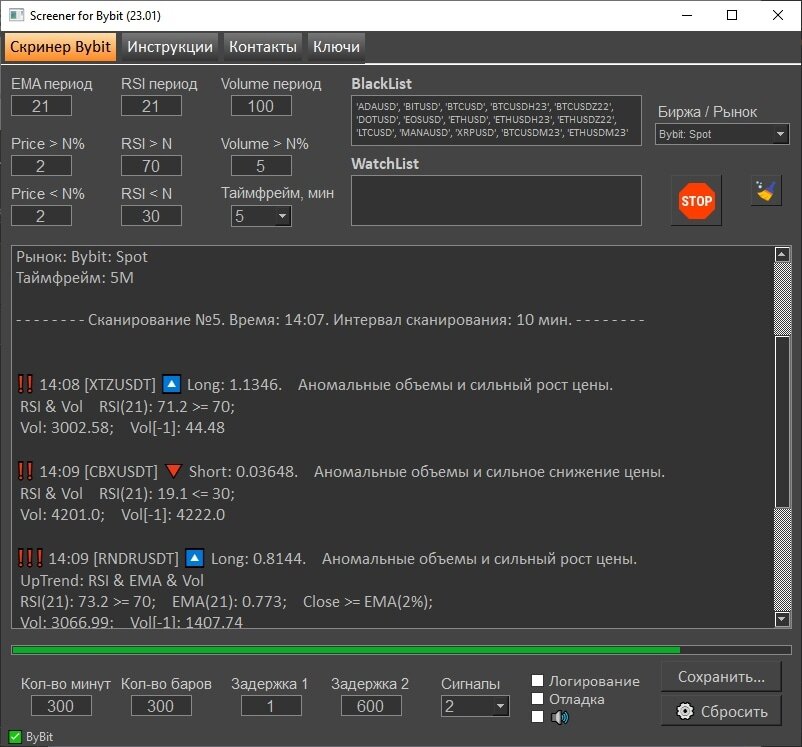
Task: Click the EMA период input field
Action: (x=41, y=106)
